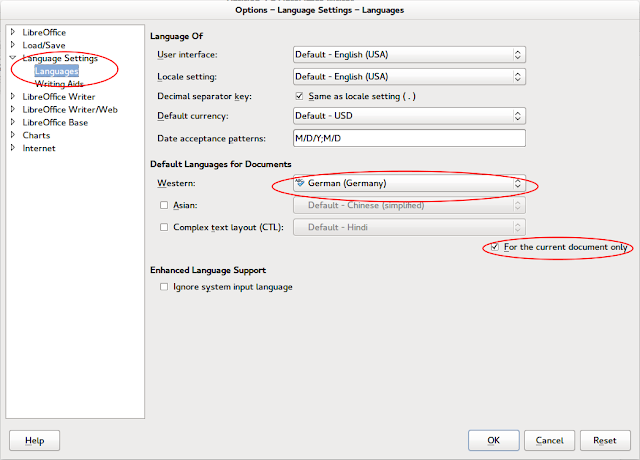Open the Default currency dropdown

click(409, 117)
